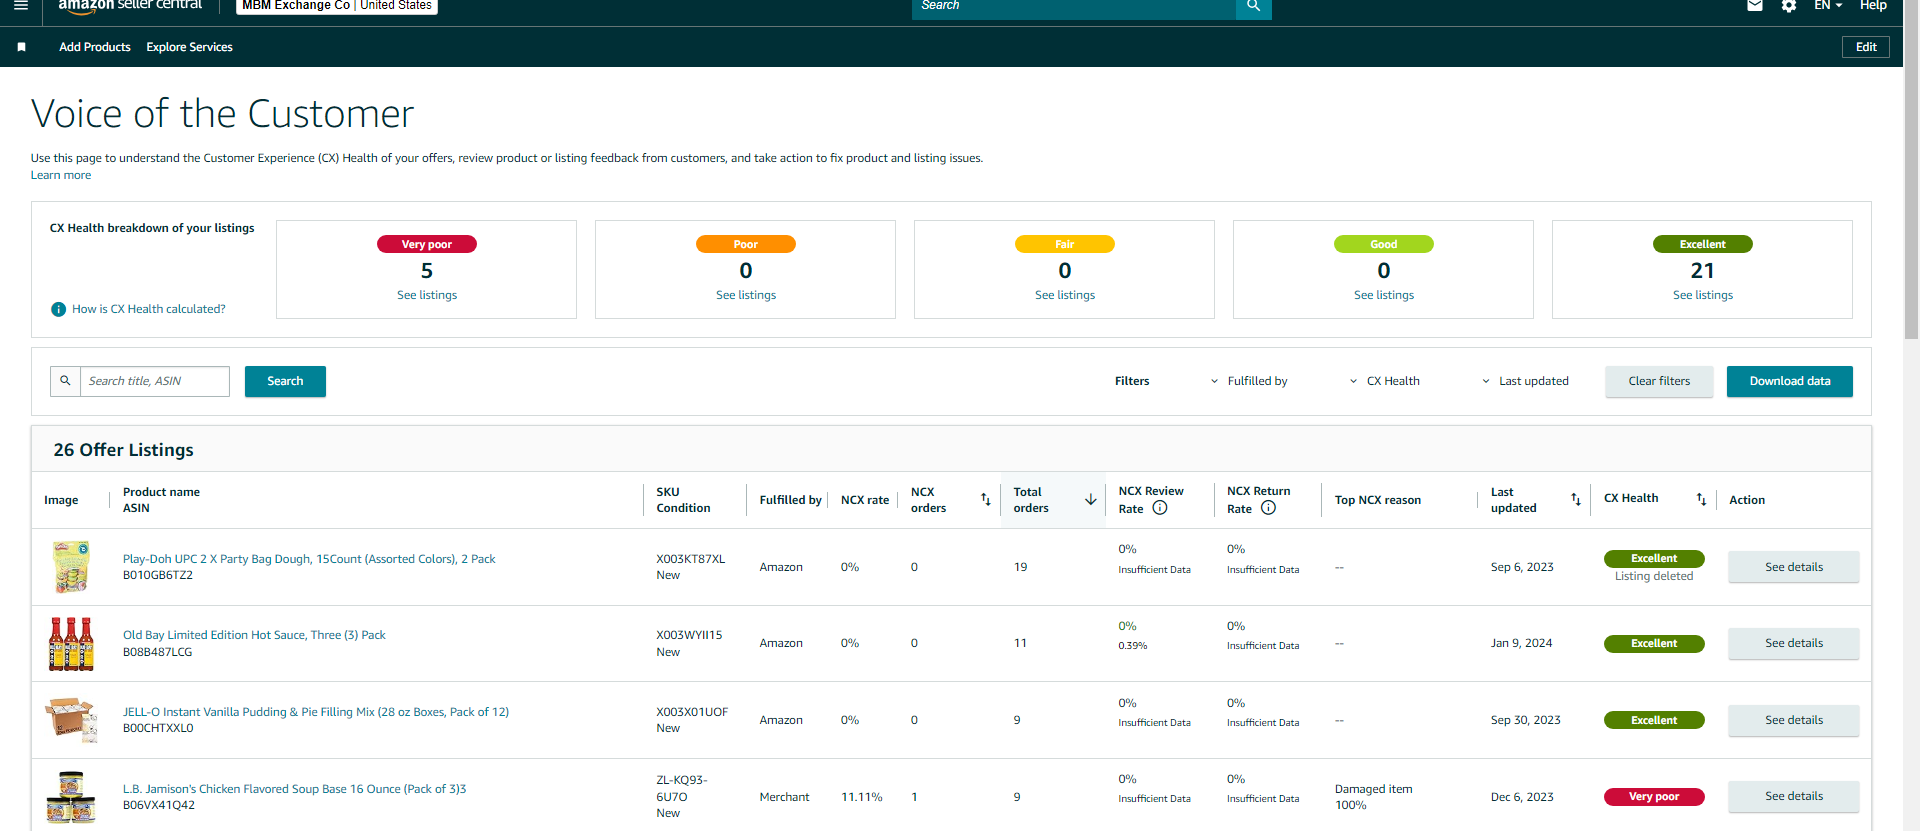1920x831 pixels.
Task: Open Explore Services menu item
Action: click(x=189, y=47)
